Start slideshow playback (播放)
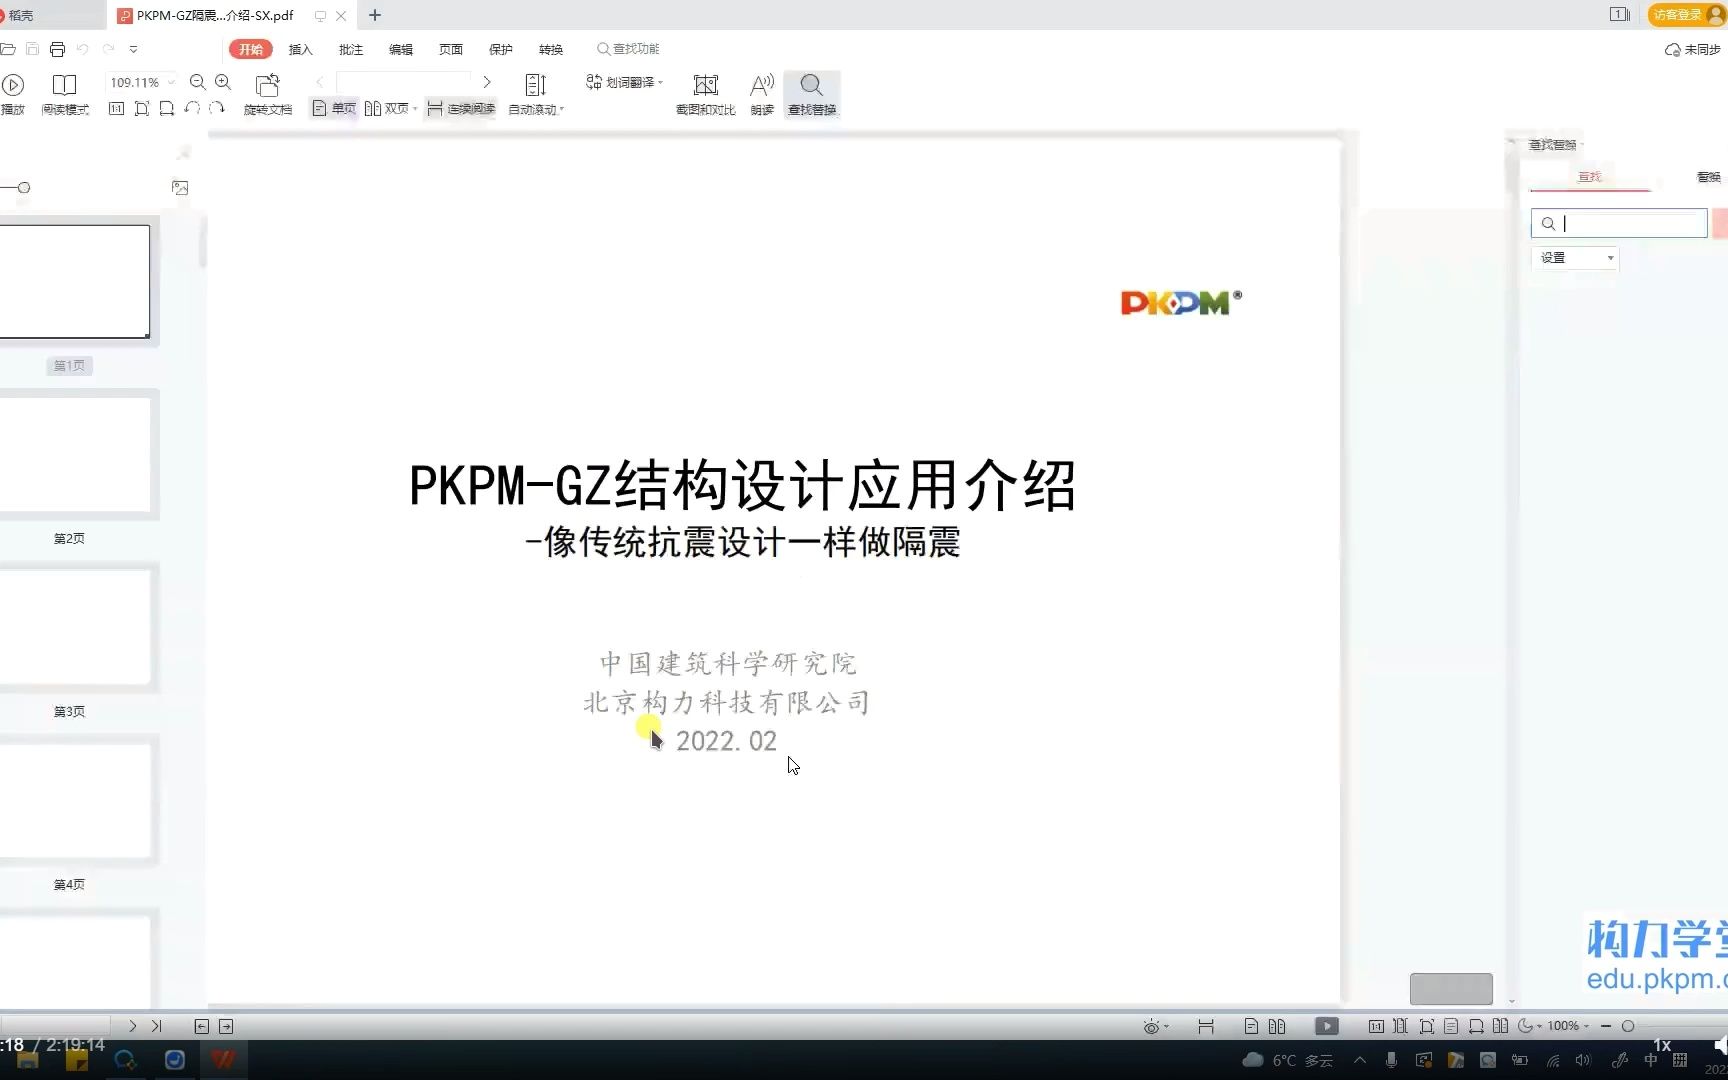The width and height of the screenshot is (1728, 1080). point(13,95)
